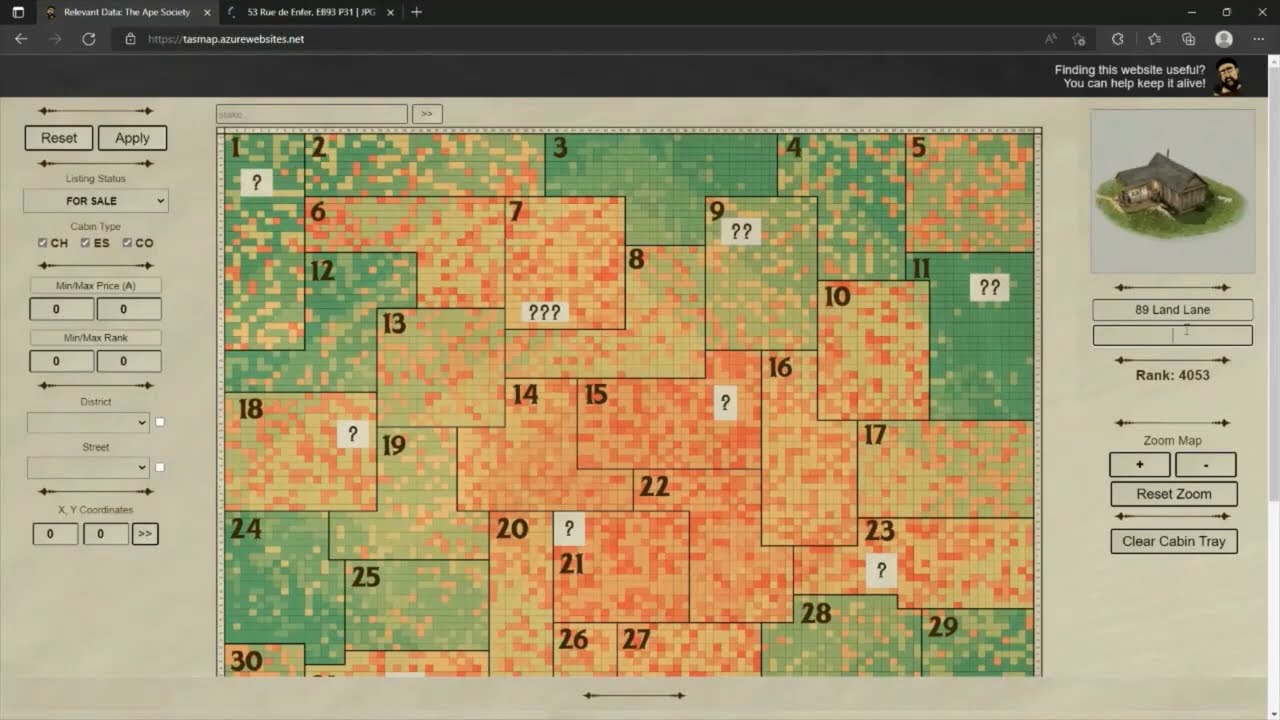
Task: Click the Reset Zoom button
Action: (x=1174, y=494)
